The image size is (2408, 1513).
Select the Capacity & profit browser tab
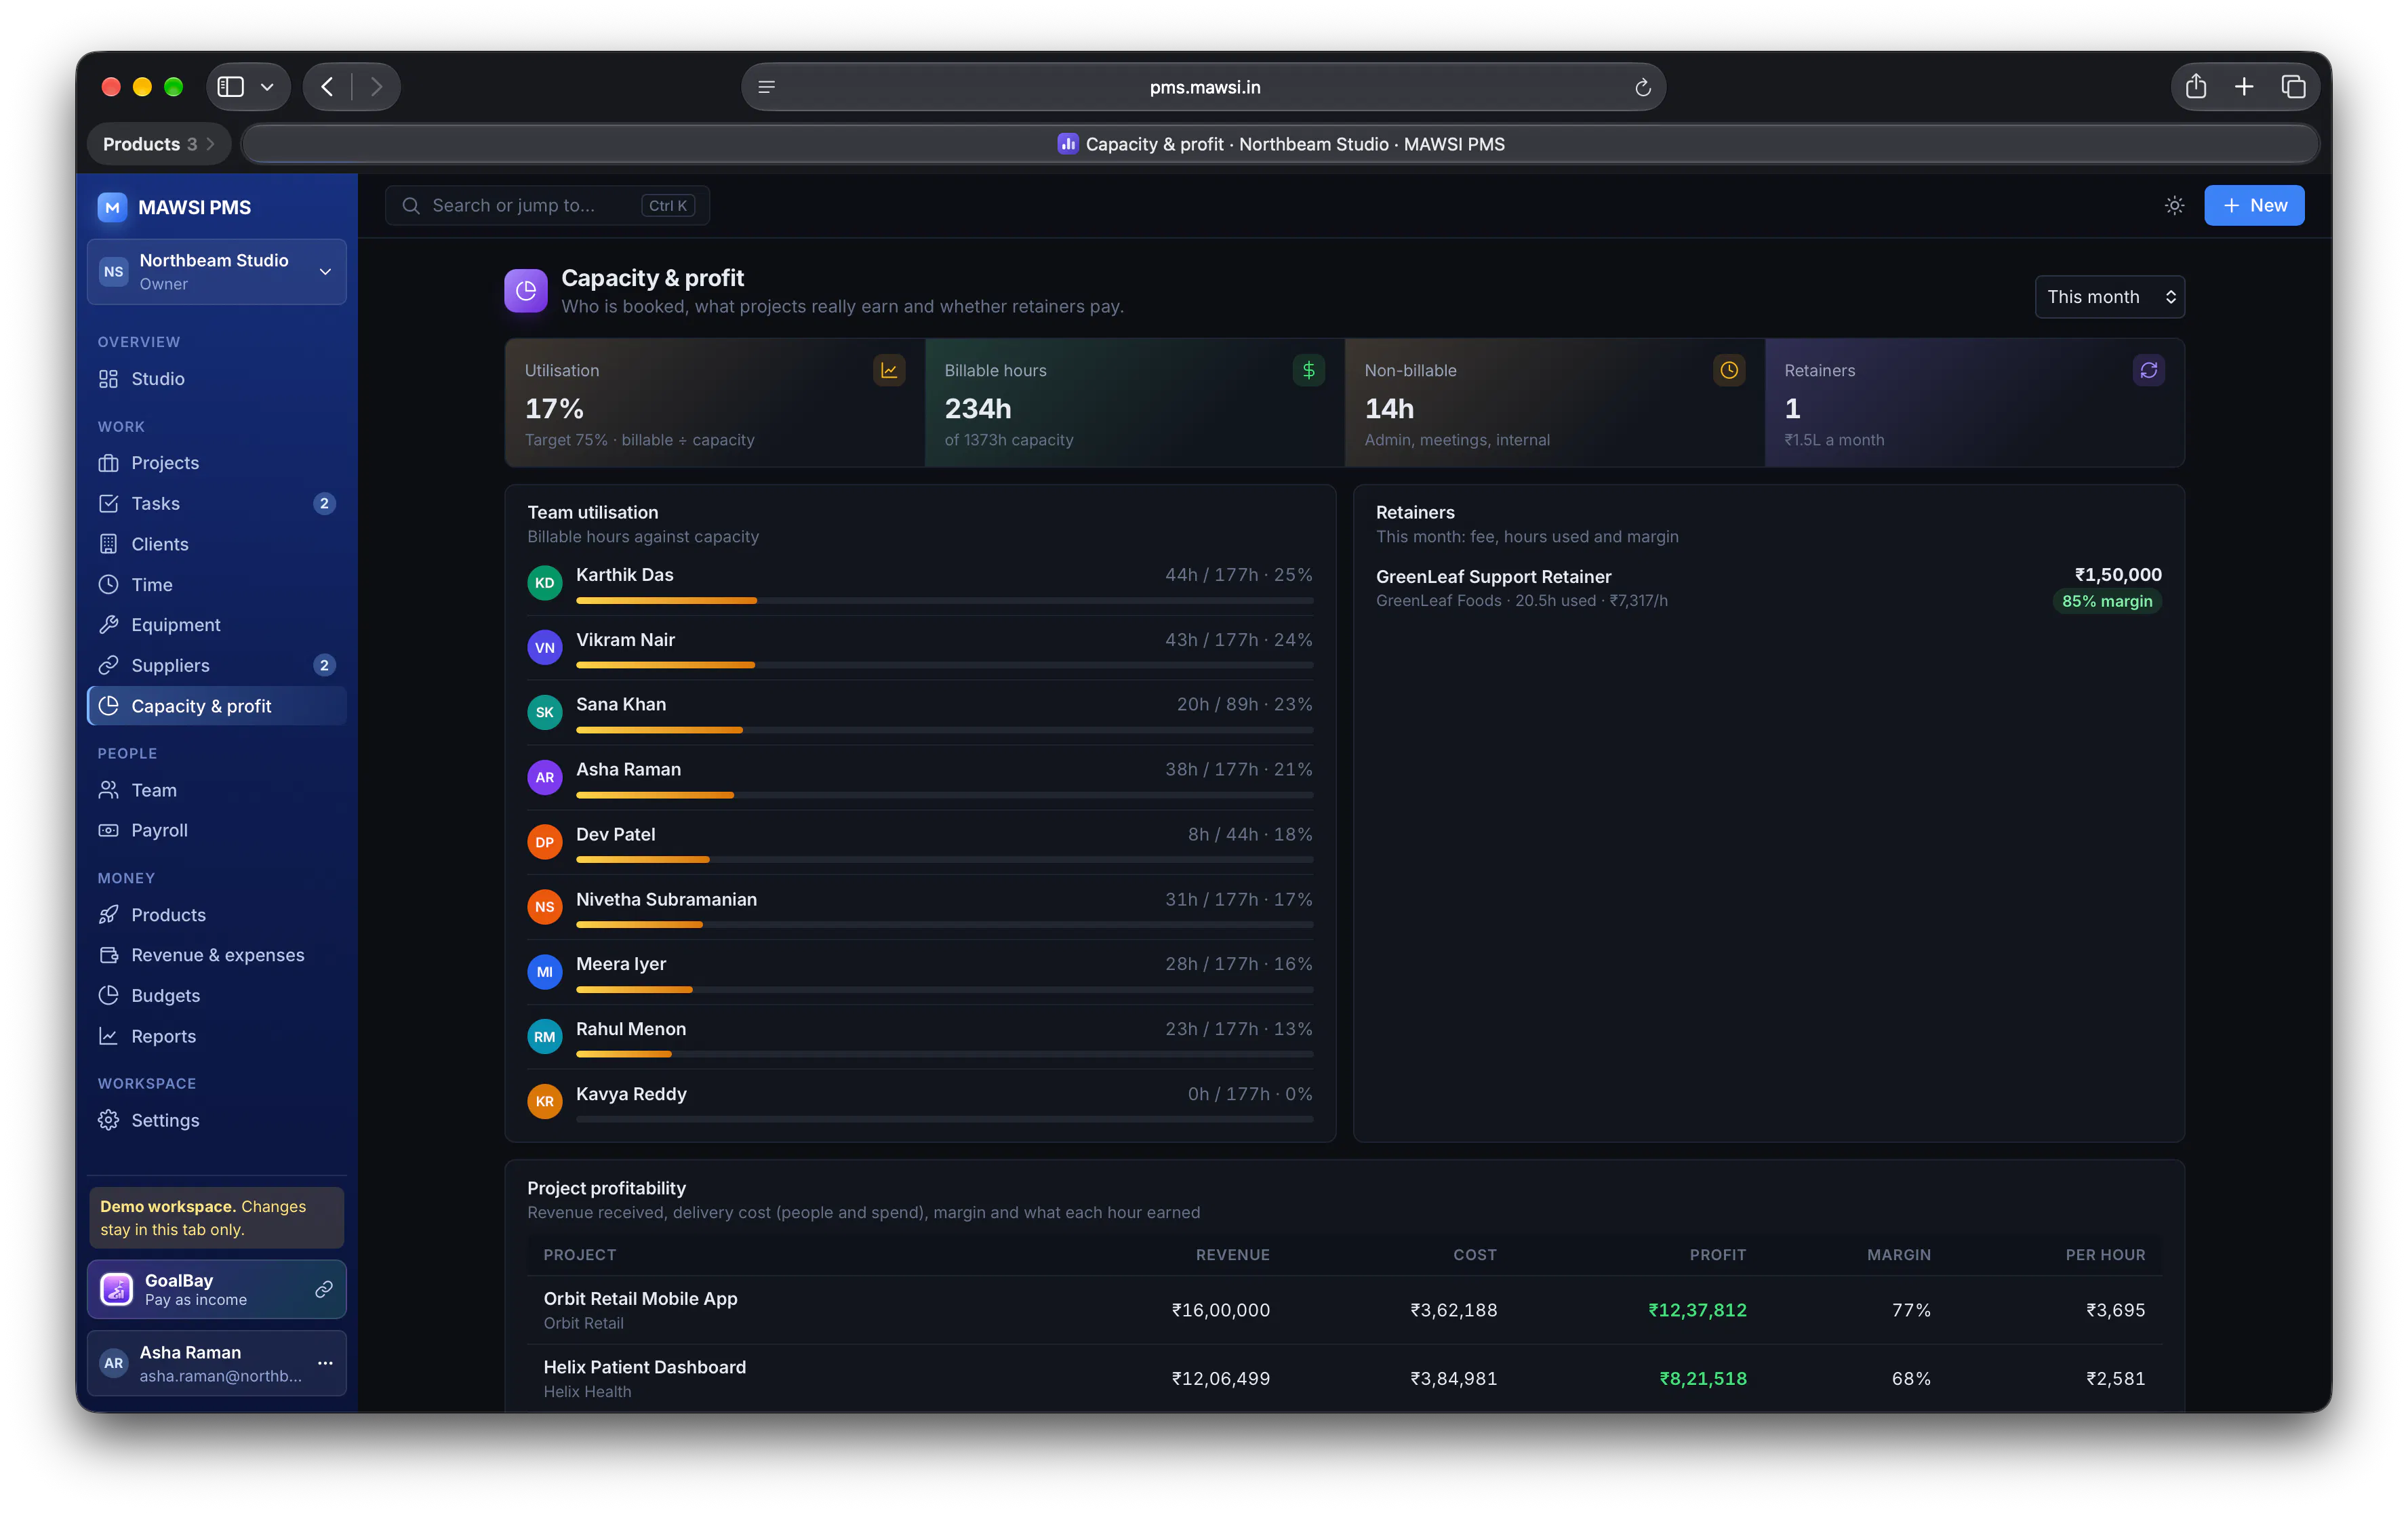[x=1280, y=144]
